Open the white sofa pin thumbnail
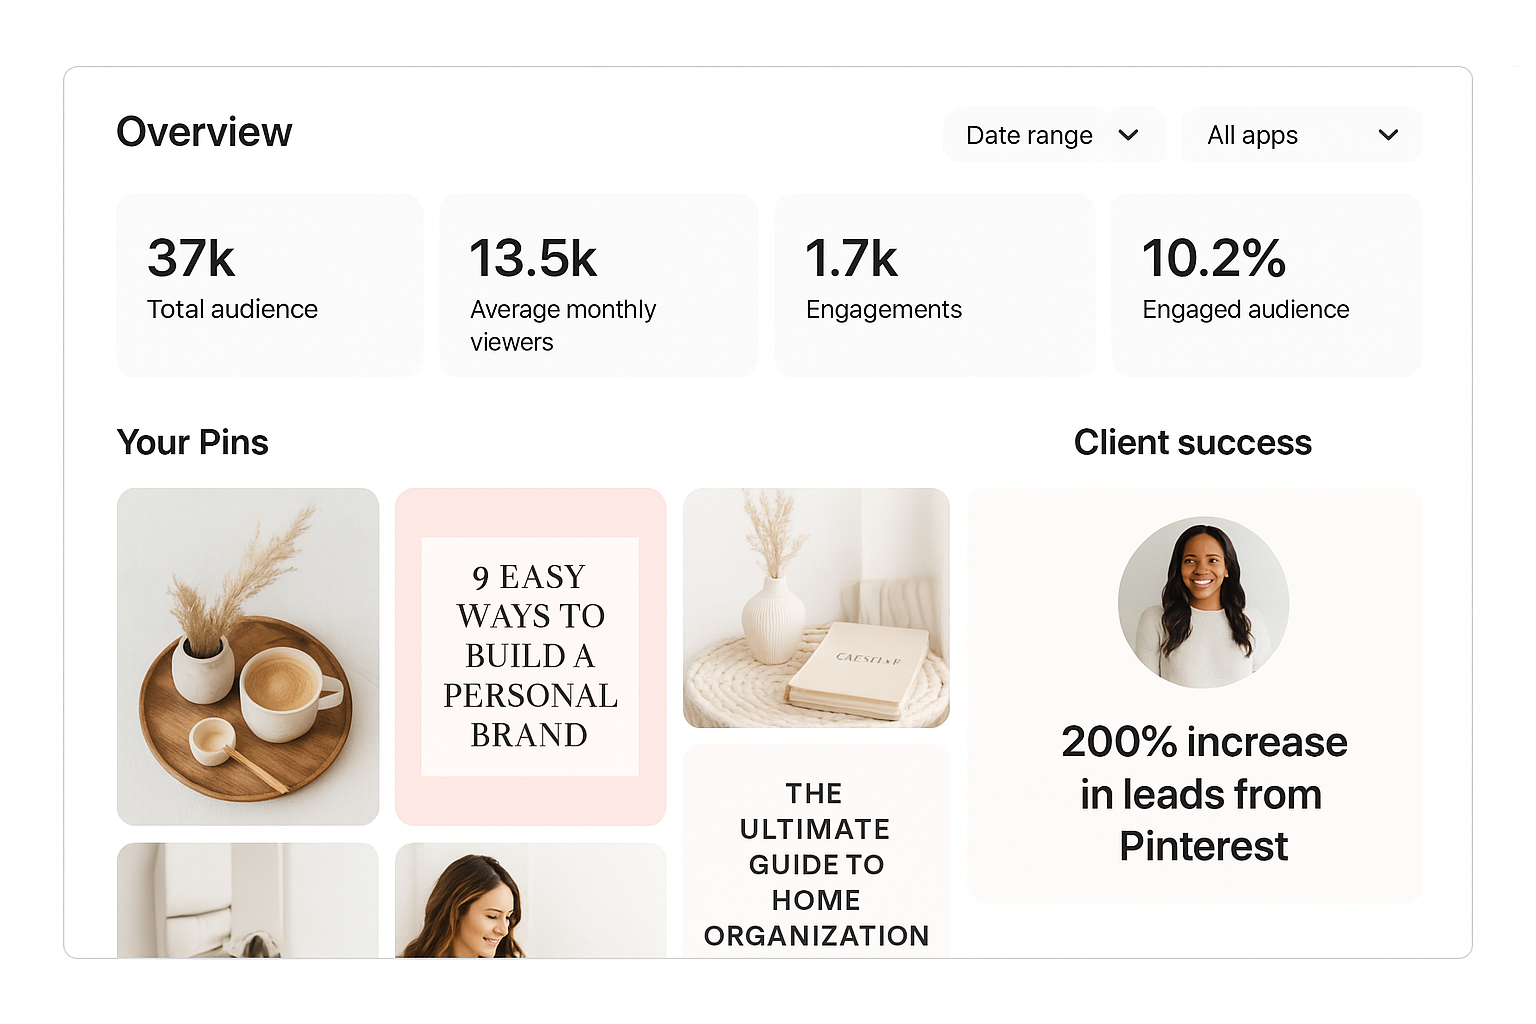 pyautogui.click(x=248, y=900)
